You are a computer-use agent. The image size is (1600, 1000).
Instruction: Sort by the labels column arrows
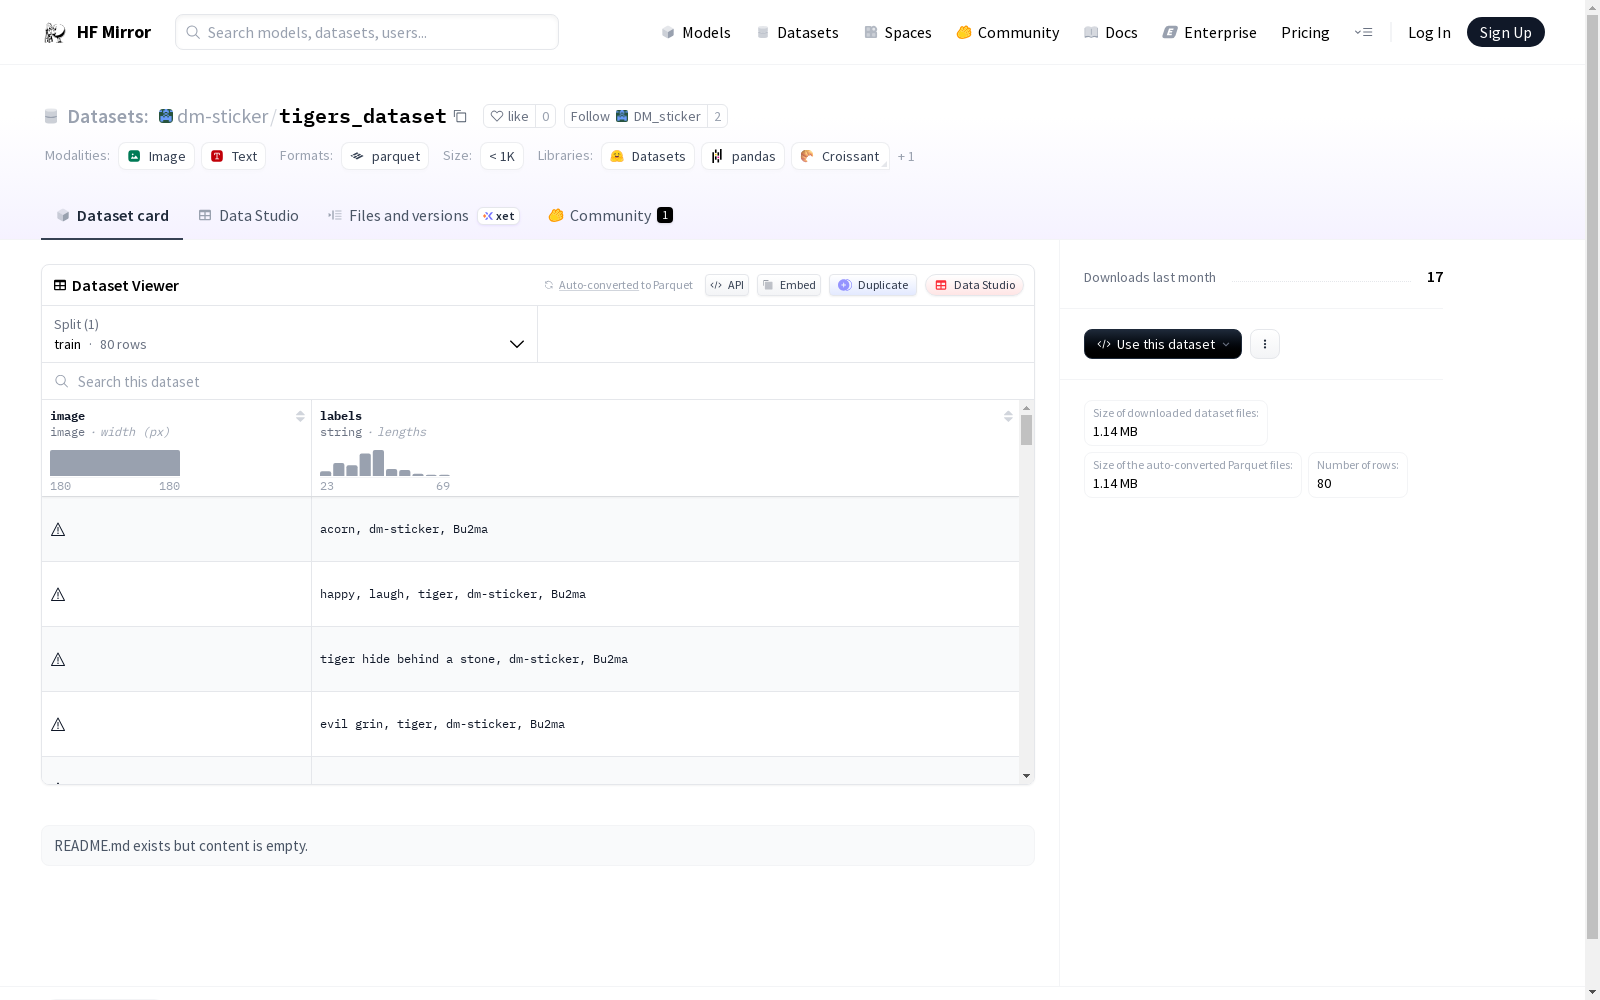tap(1008, 416)
